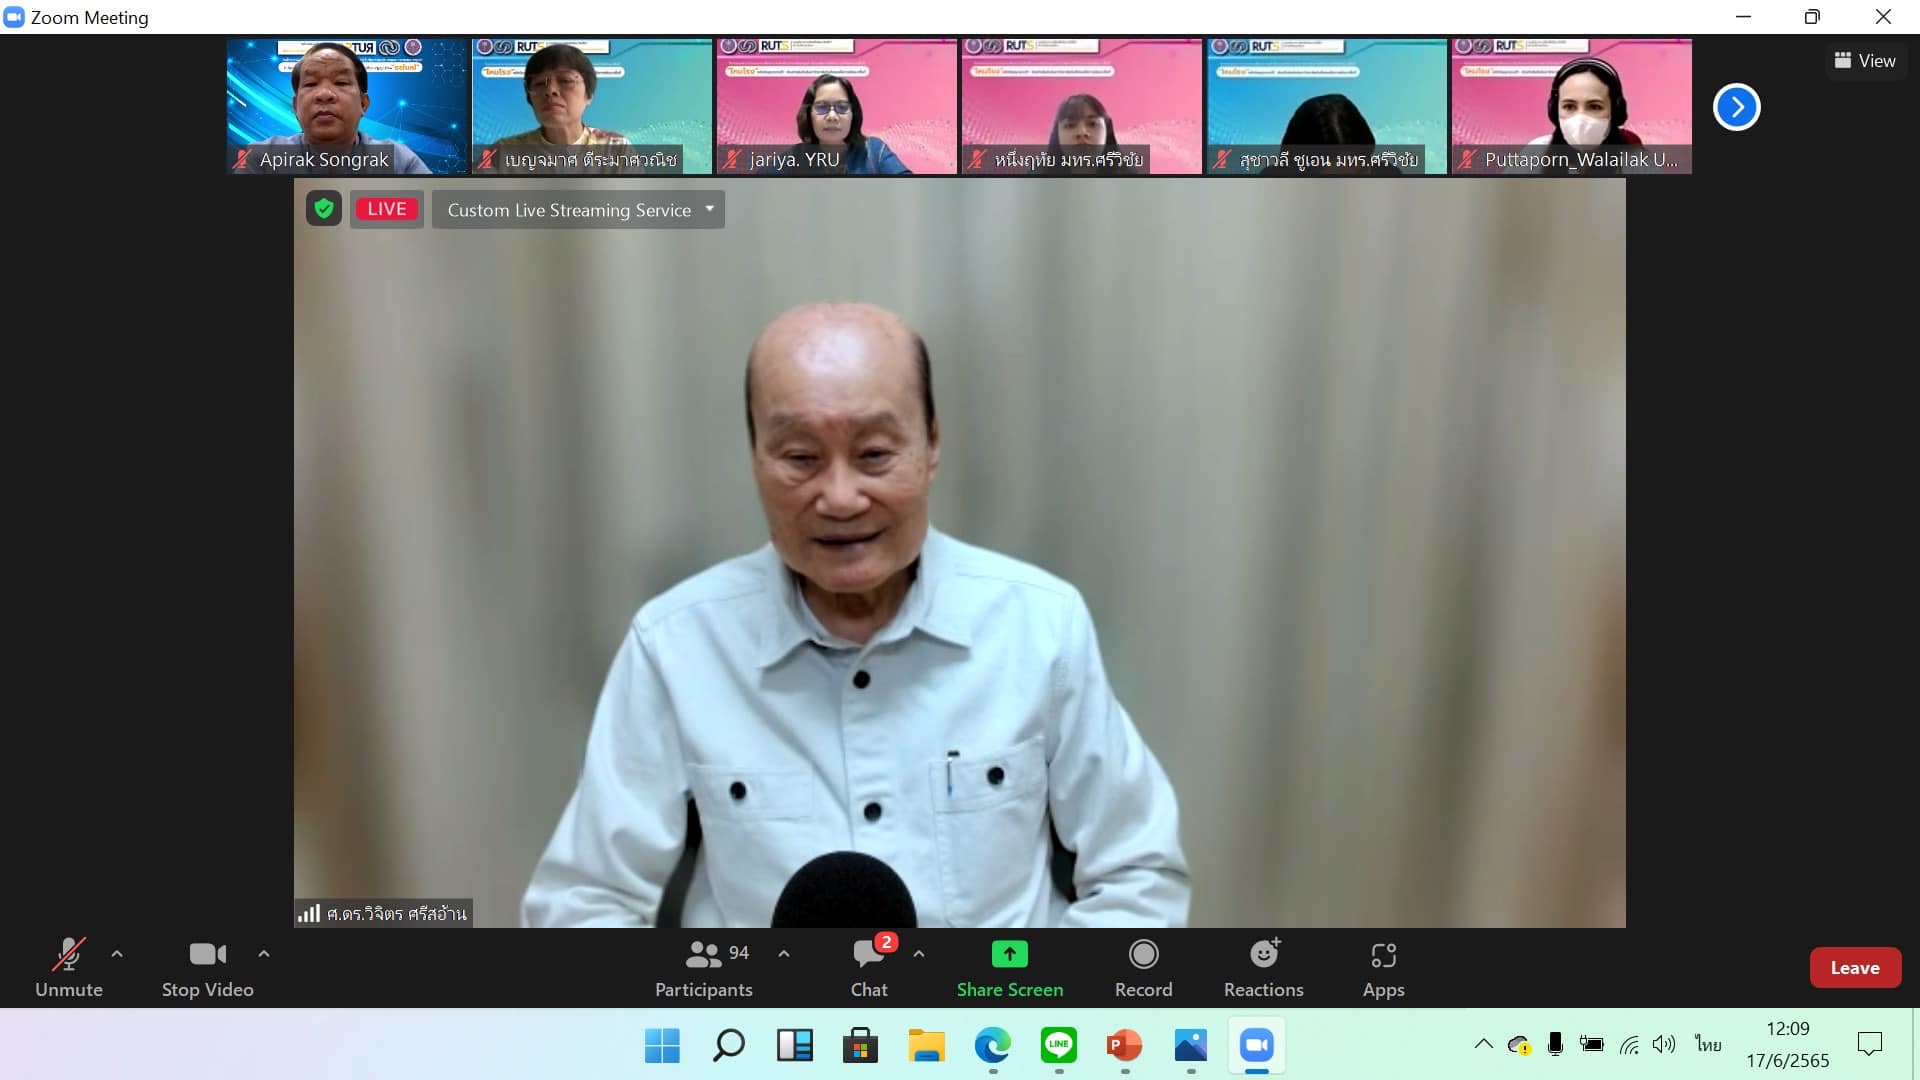Open the Windows Start menu
The image size is (1920, 1080).
click(x=662, y=1046)
